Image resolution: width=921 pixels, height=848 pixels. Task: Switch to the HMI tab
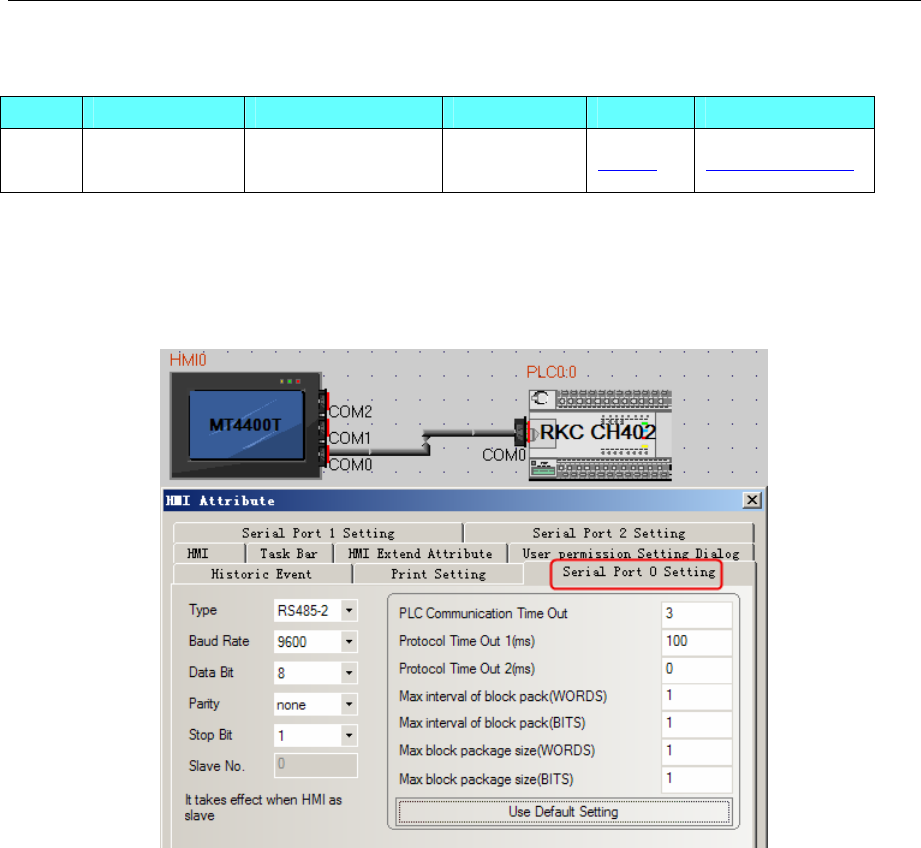click(209, 553)
